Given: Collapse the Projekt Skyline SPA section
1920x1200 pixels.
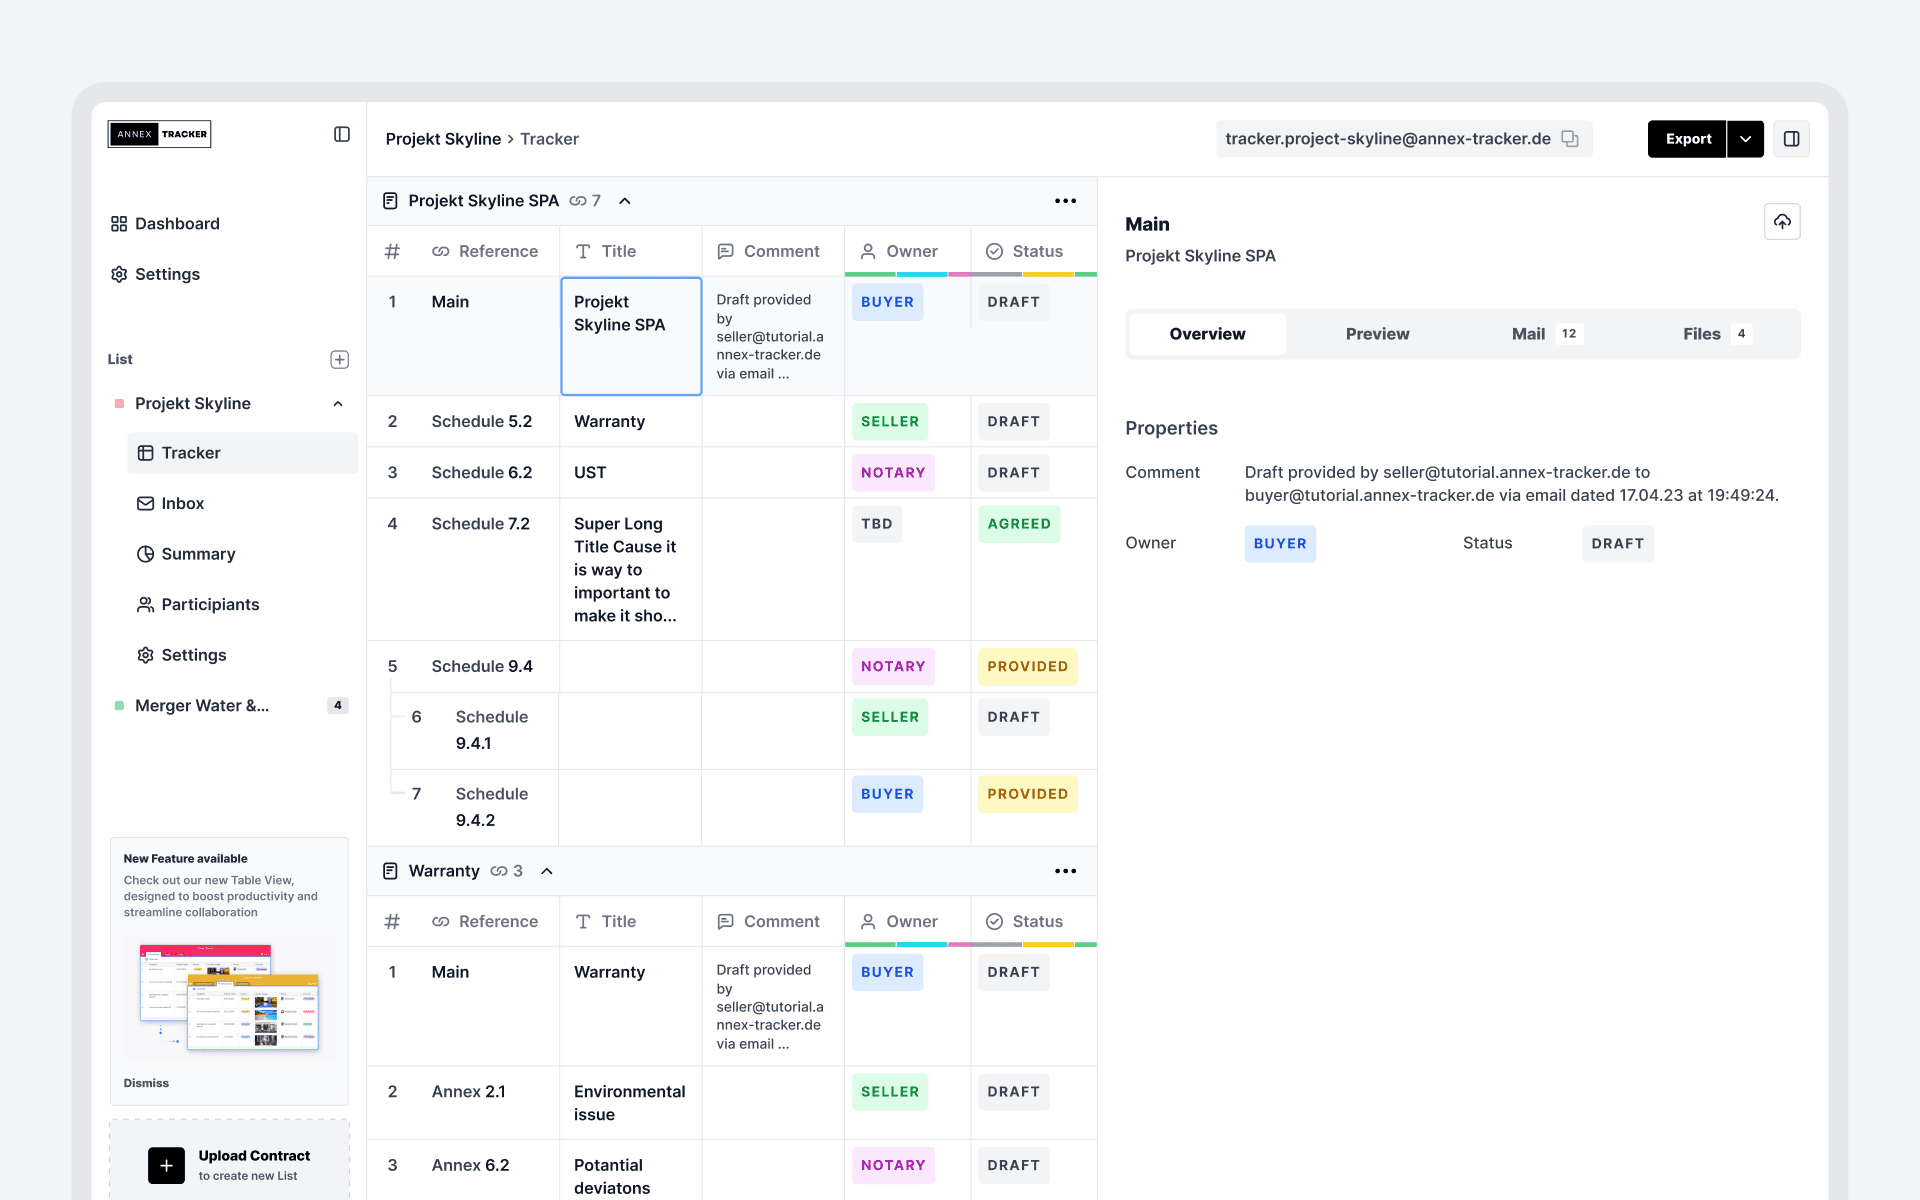Looking at the screenshot, I should click(625, 201).
